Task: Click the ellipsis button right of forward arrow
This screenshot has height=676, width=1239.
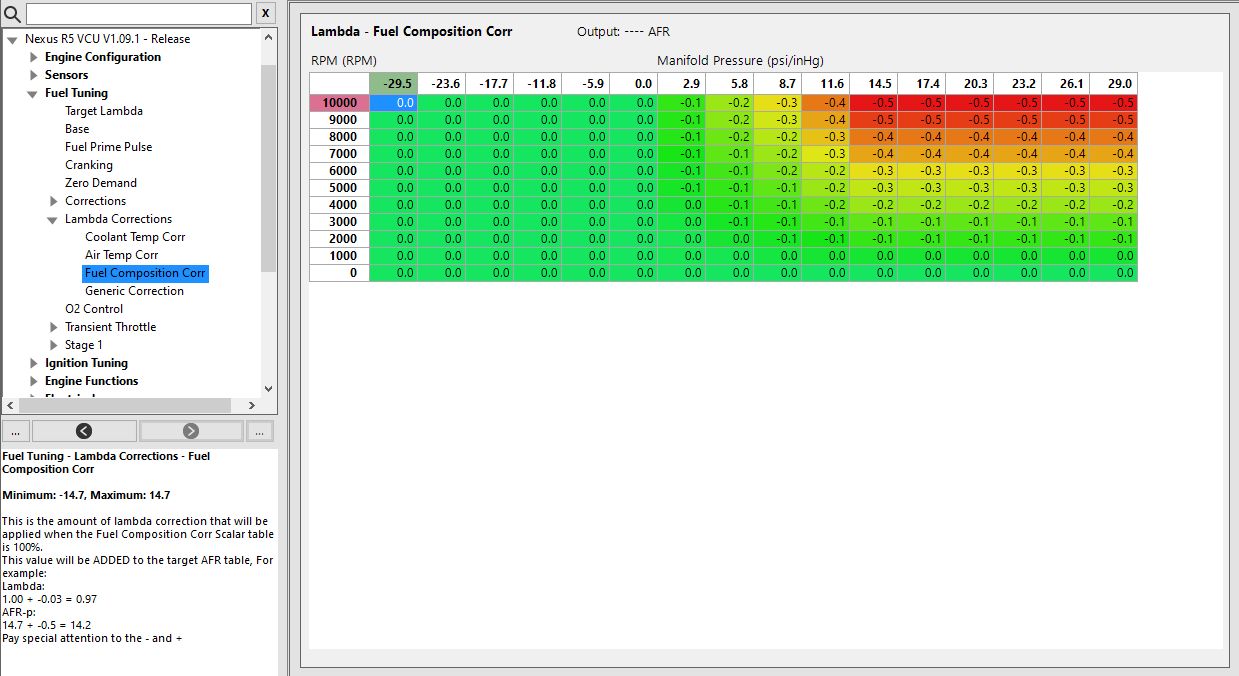Action: (x=260, y=431)
